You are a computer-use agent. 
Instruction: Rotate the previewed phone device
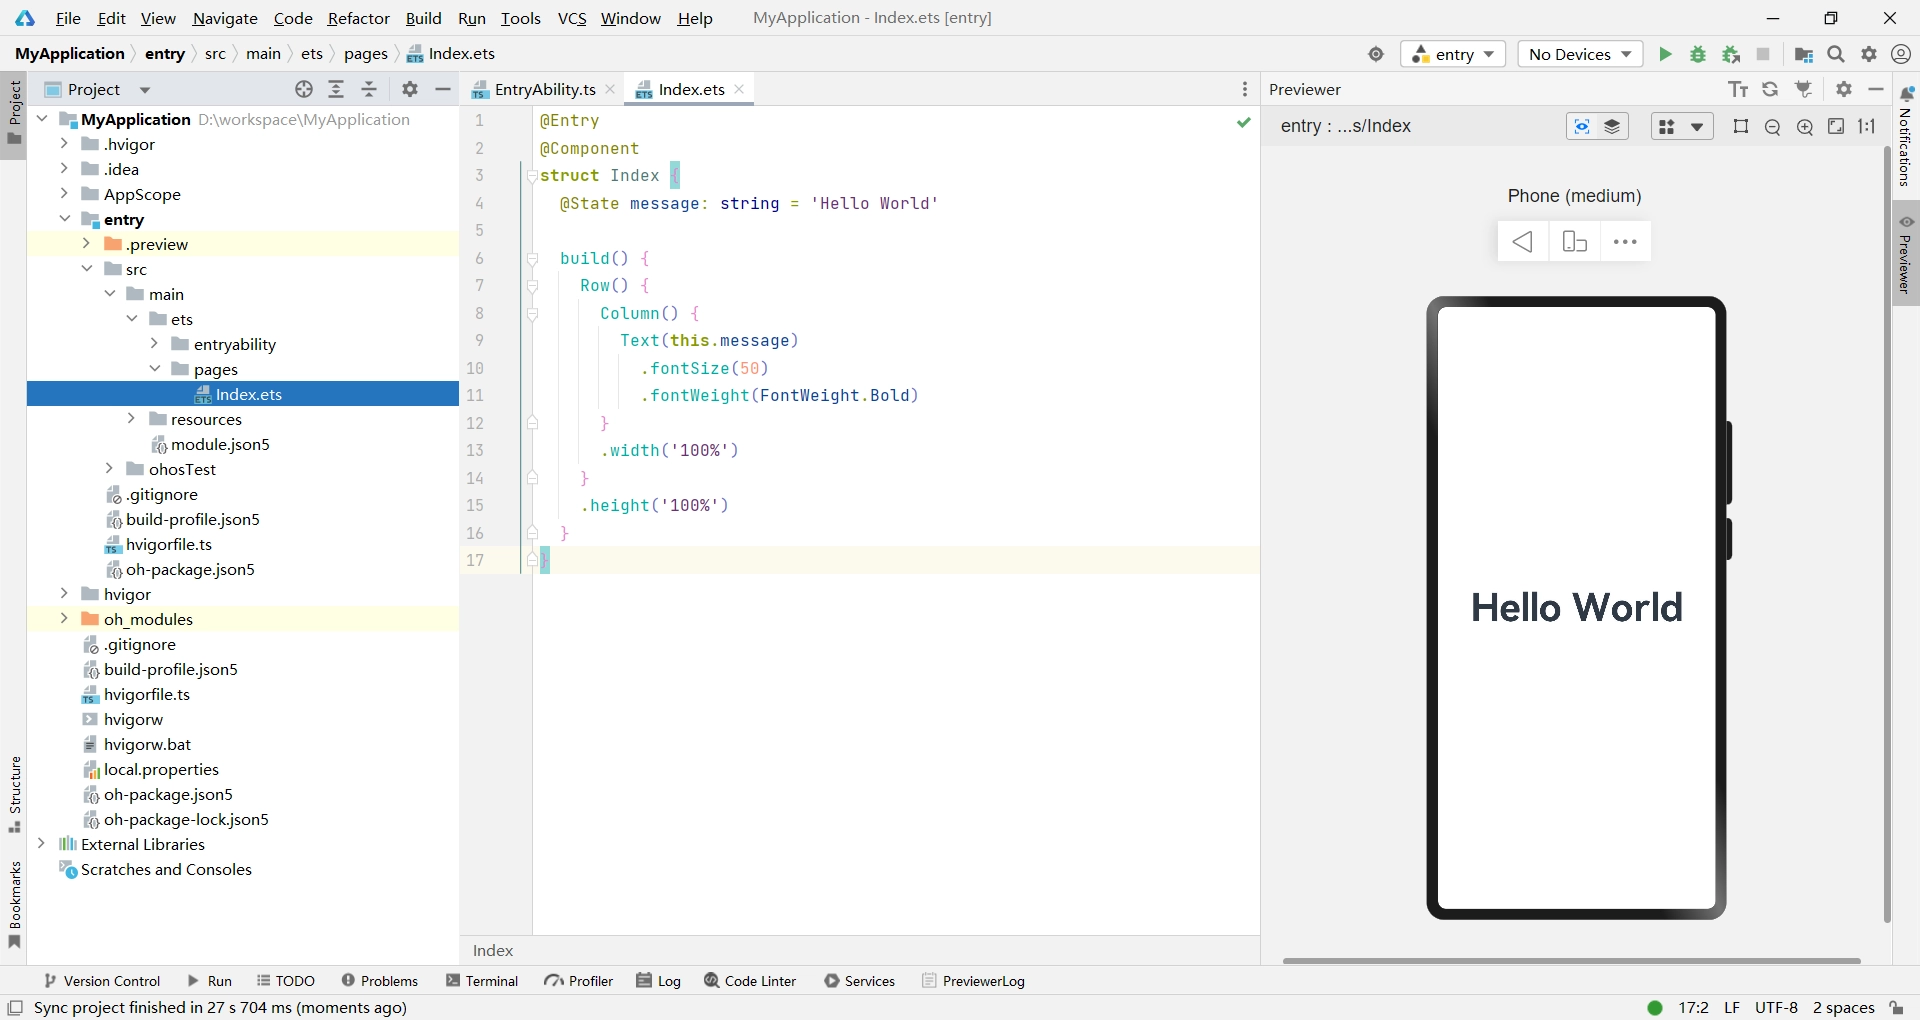click(x=1574, y=242)
